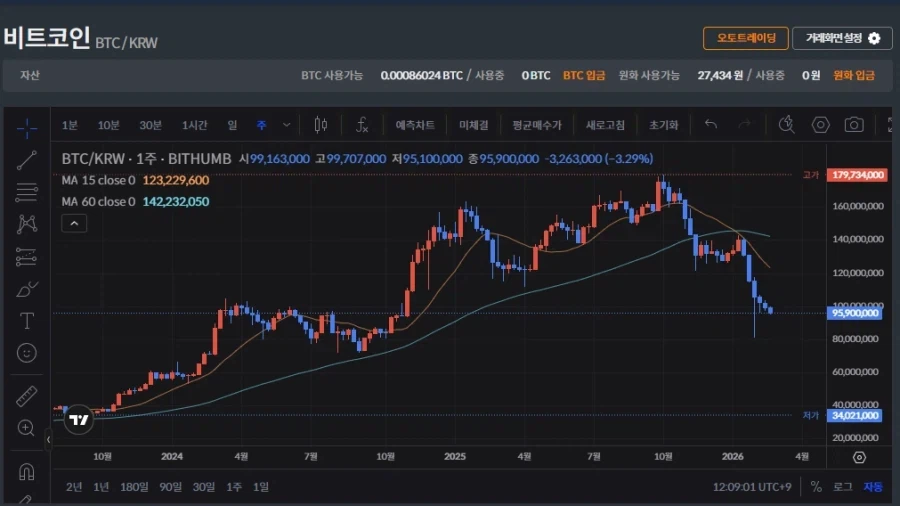Activate the zoom in tool
The width and height of the screenshot is (900, 506).
click(x=26, y=428)
